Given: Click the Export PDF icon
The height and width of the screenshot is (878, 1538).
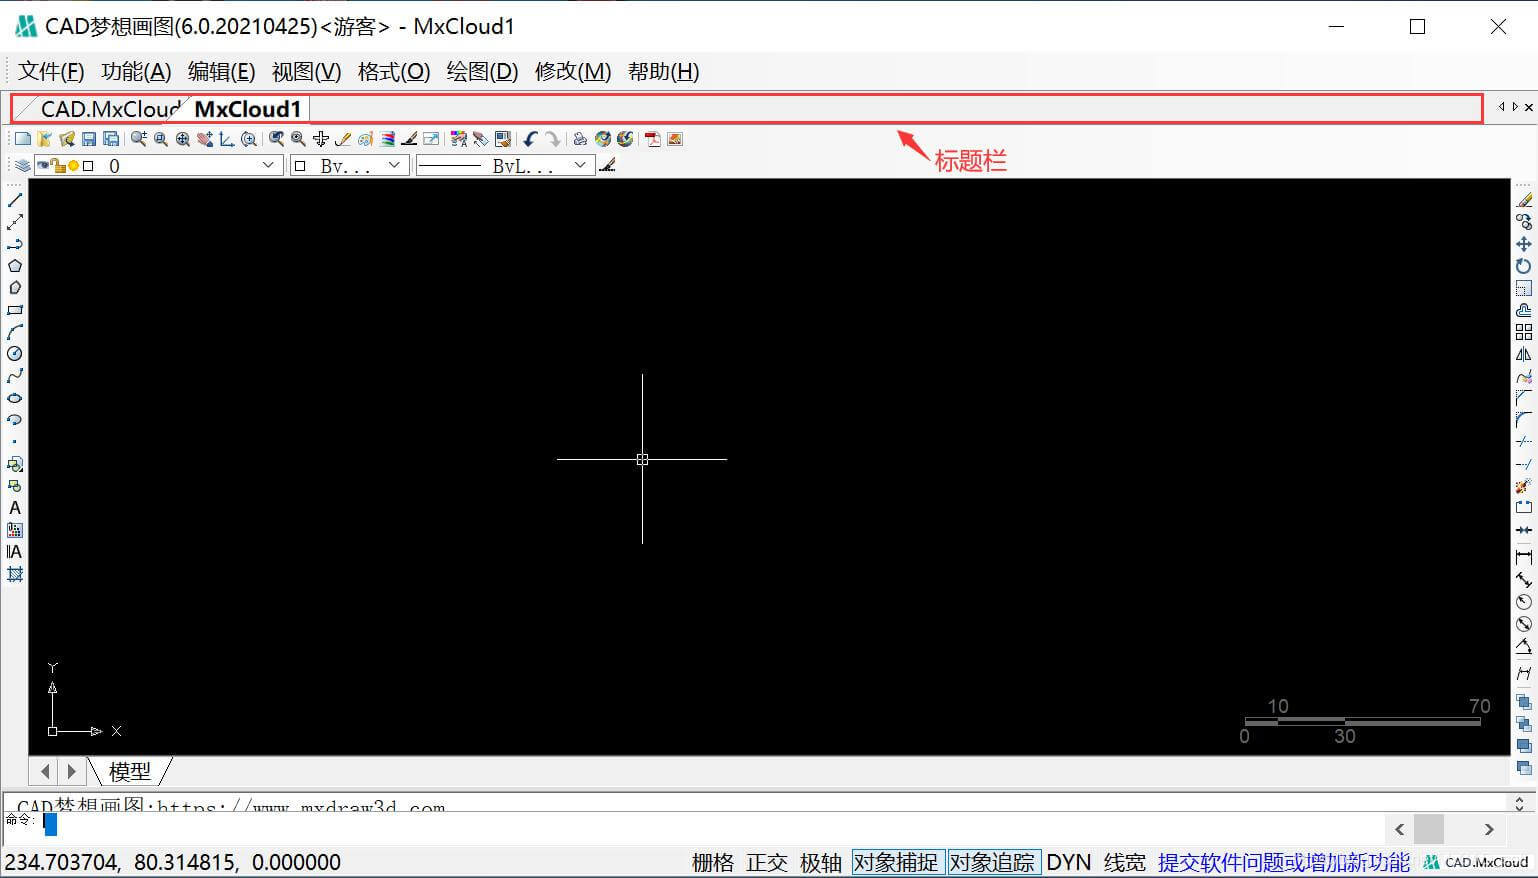Looking at the screenshot, I should (652, 139).
